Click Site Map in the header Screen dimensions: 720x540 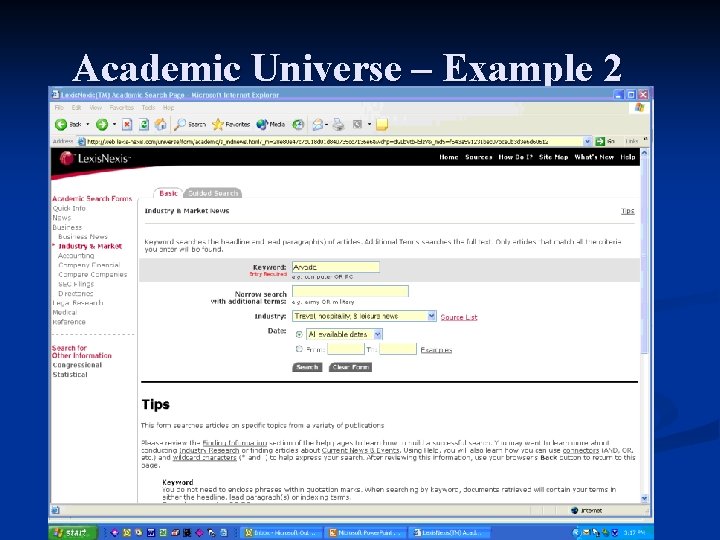[x=553, y=157]
